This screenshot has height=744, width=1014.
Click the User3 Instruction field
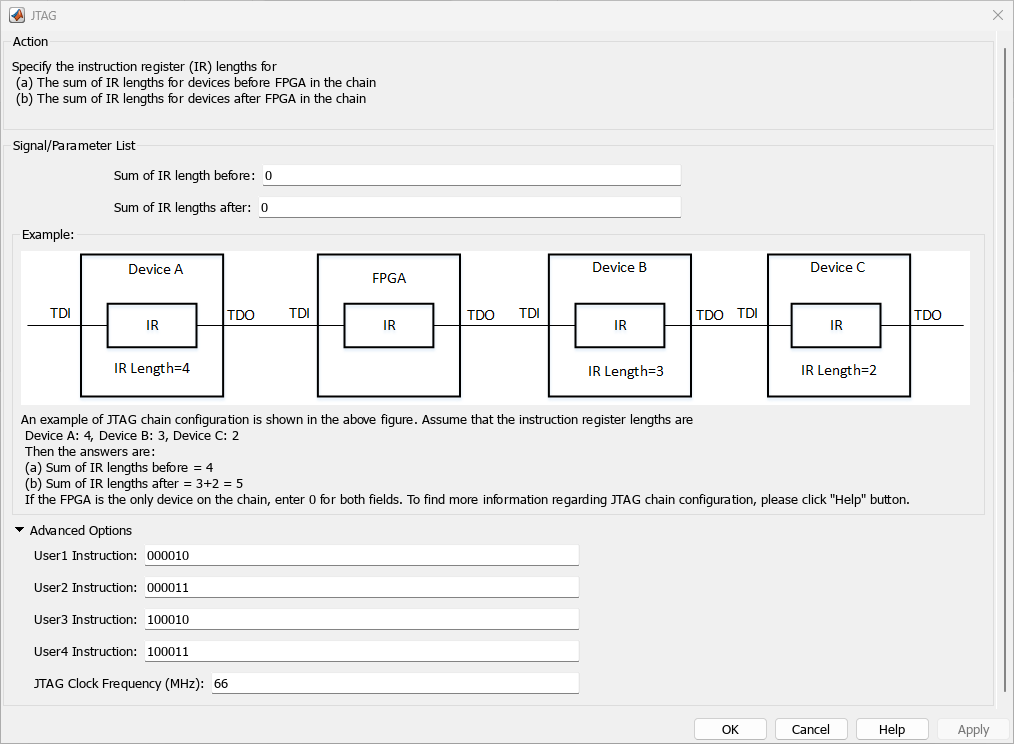pos(362,619)
